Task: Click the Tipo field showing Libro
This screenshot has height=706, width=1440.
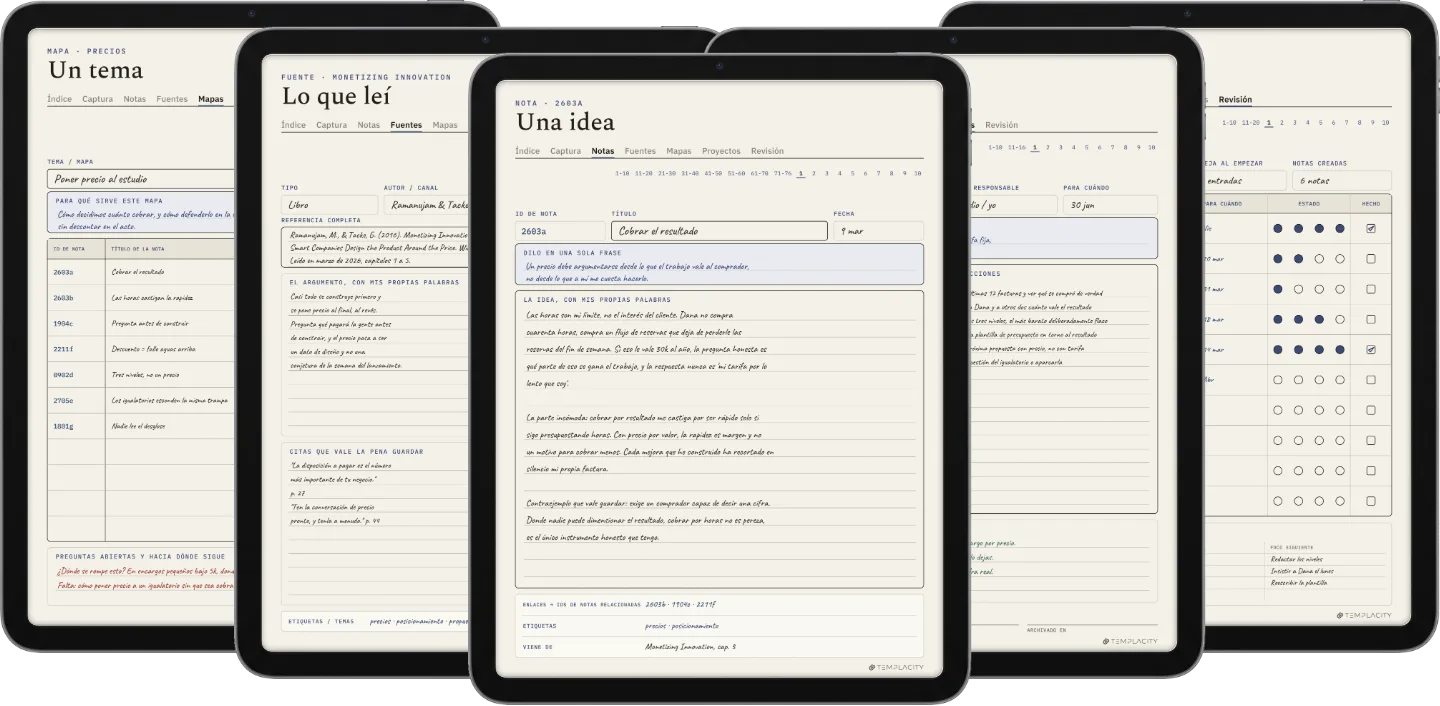Action: (329, 205)
